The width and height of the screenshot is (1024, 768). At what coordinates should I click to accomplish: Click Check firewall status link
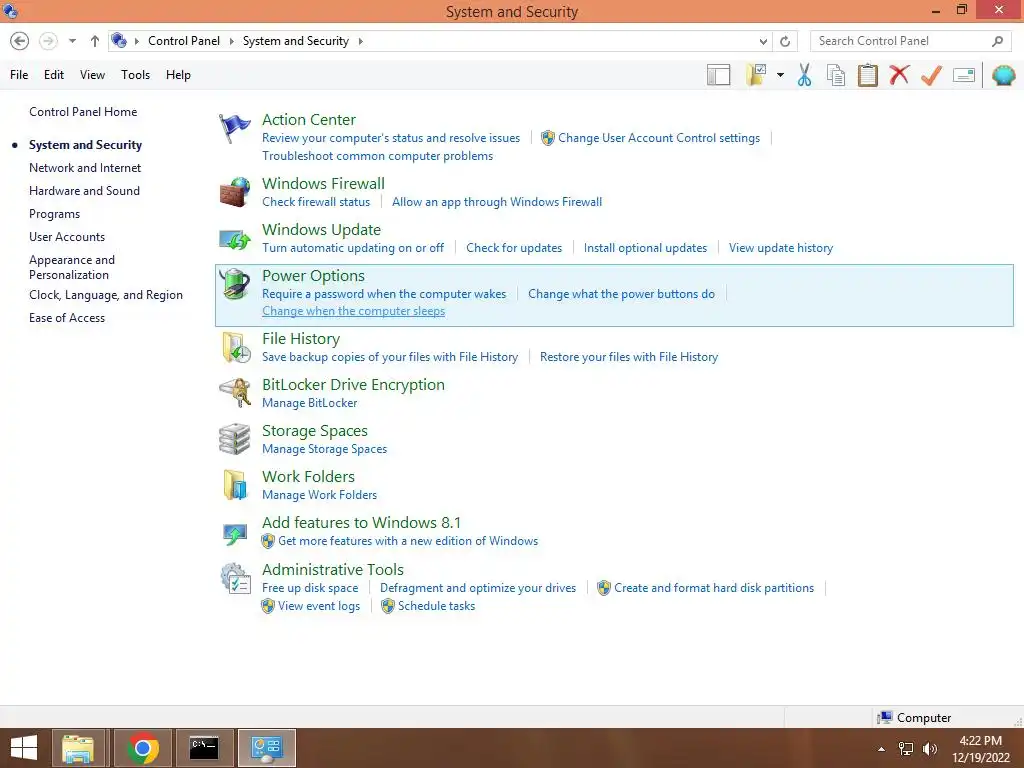(316, 202)
